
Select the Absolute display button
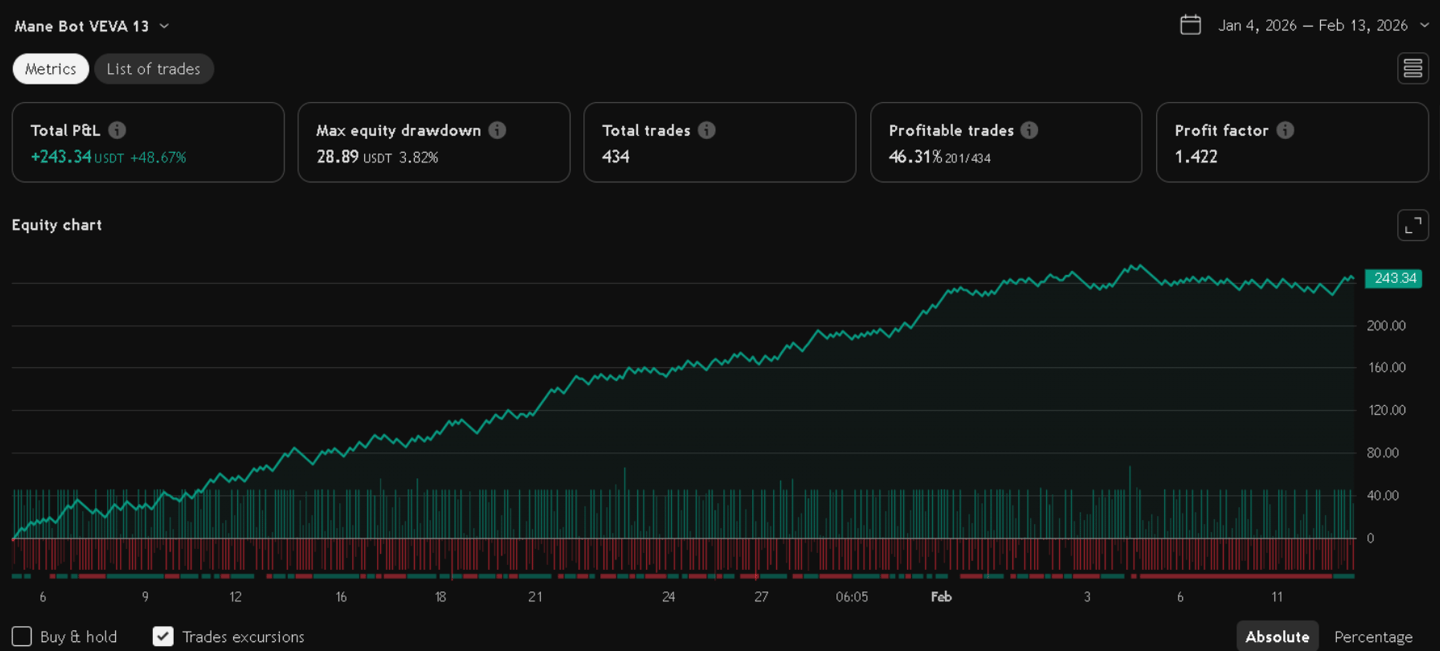click(x=1277, y=636)
